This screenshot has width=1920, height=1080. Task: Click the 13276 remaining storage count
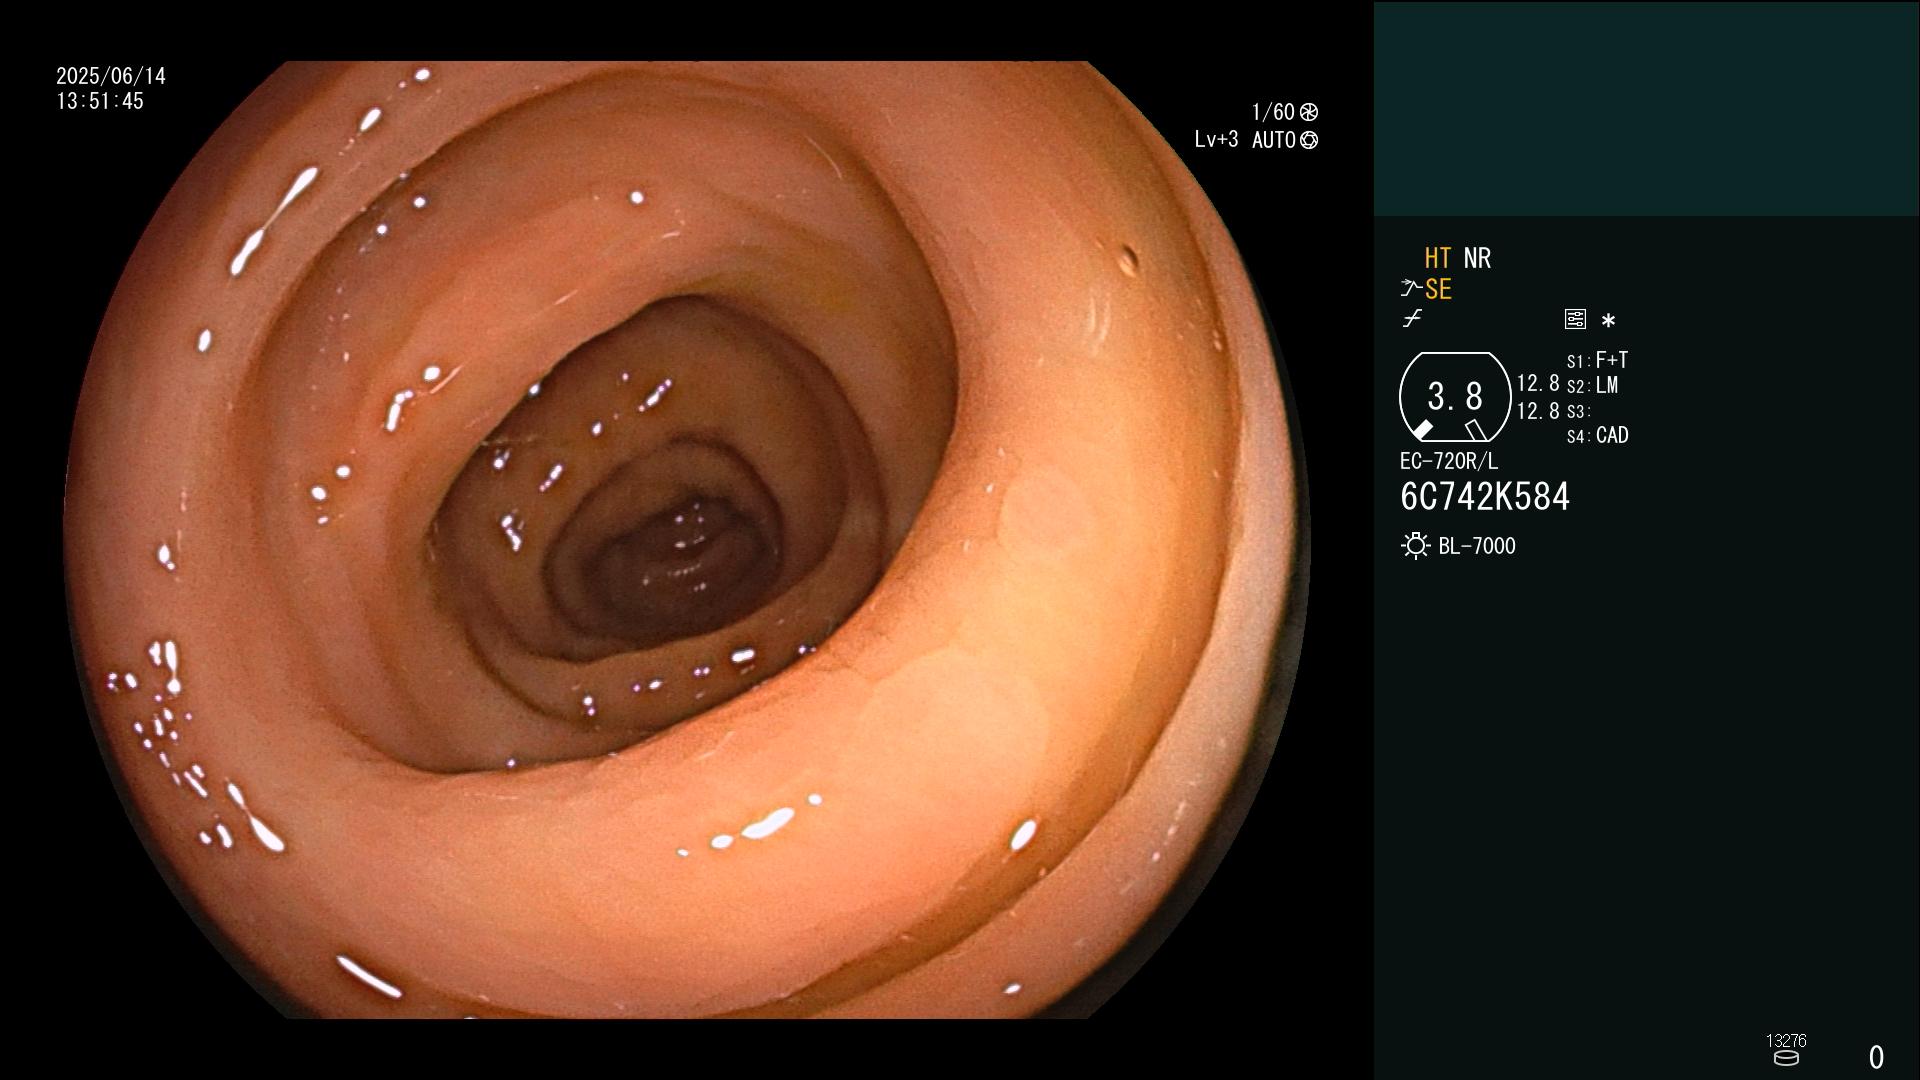[x=1786, y=1041]
